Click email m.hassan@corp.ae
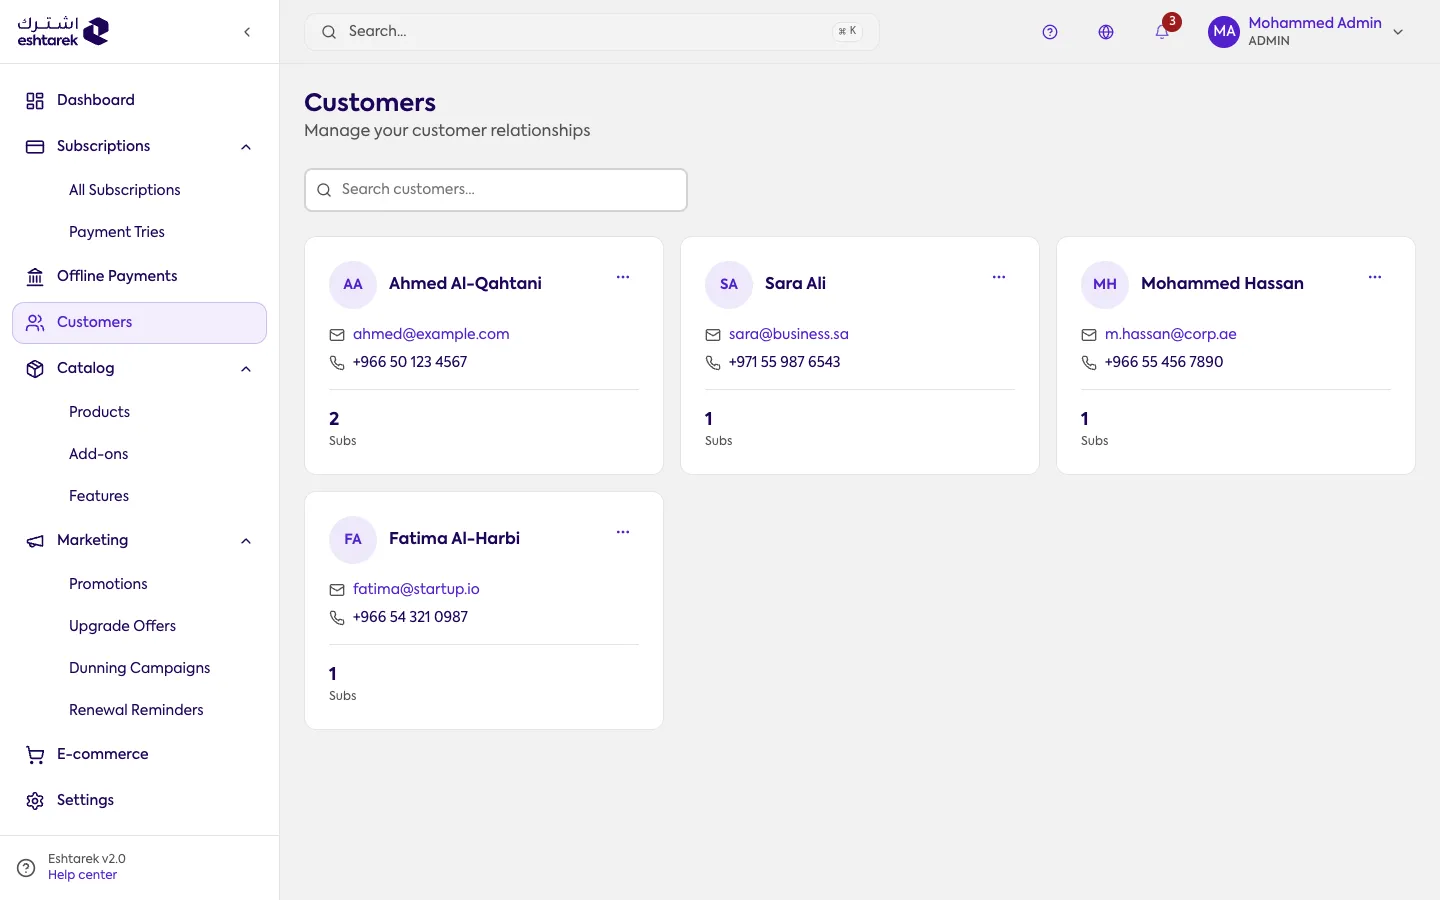 coord(1171,334)
